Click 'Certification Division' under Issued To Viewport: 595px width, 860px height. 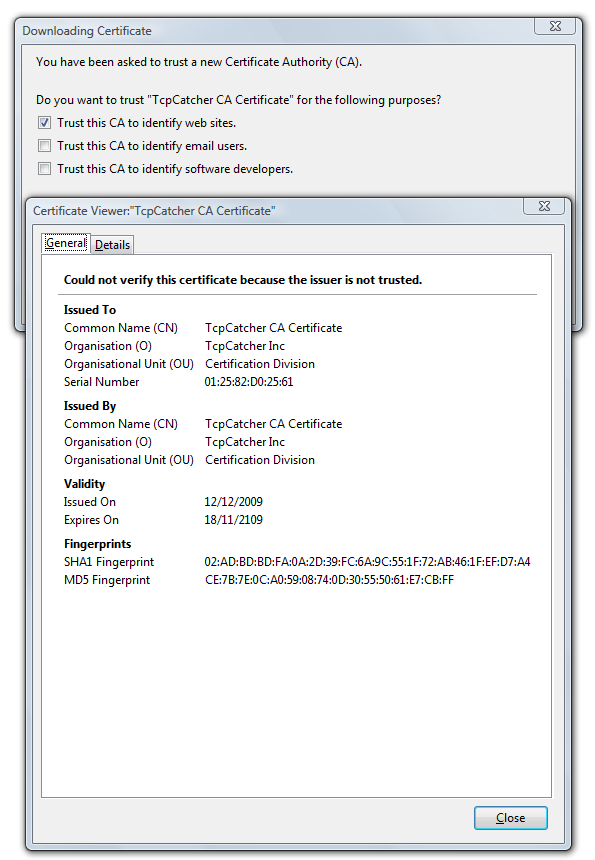tap(260, 364)
